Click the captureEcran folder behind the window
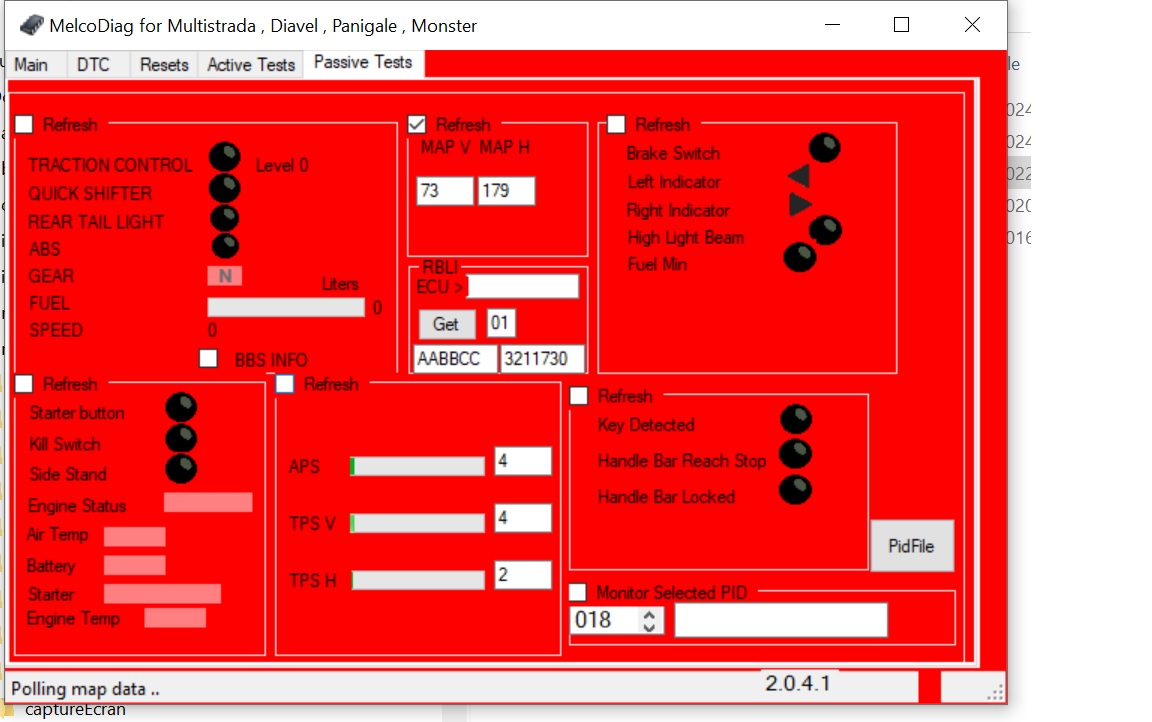Viewport: 1152px width, 722px height. click(75, 710)
